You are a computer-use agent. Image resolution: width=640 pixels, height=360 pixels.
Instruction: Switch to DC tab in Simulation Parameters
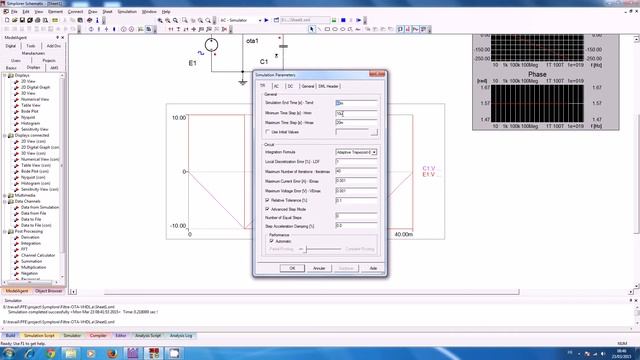[x=290, y=86]
